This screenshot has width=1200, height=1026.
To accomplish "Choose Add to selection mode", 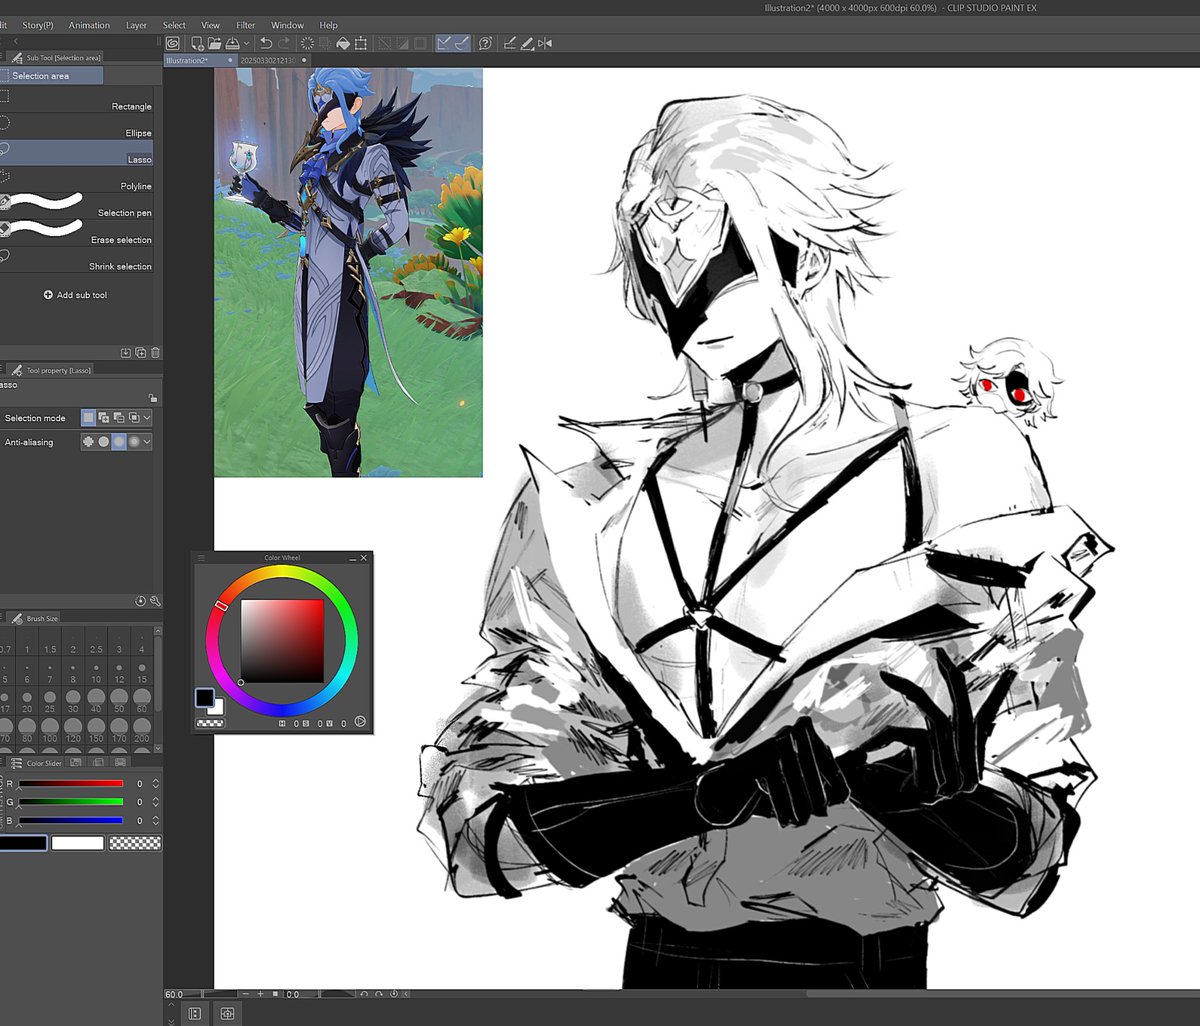I will [103, 418].
